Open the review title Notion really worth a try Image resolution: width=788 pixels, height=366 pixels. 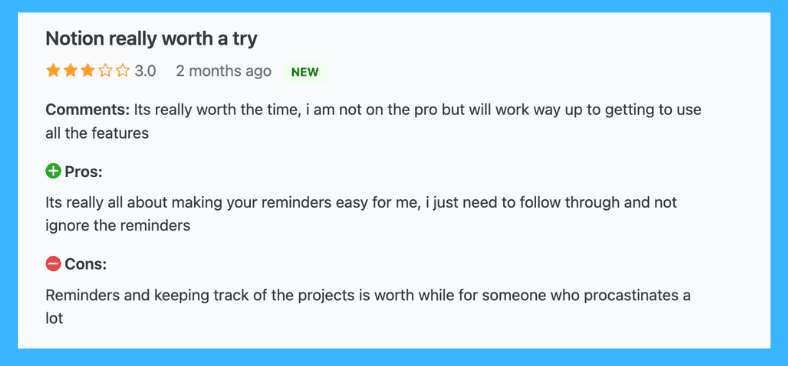(151, 39)
